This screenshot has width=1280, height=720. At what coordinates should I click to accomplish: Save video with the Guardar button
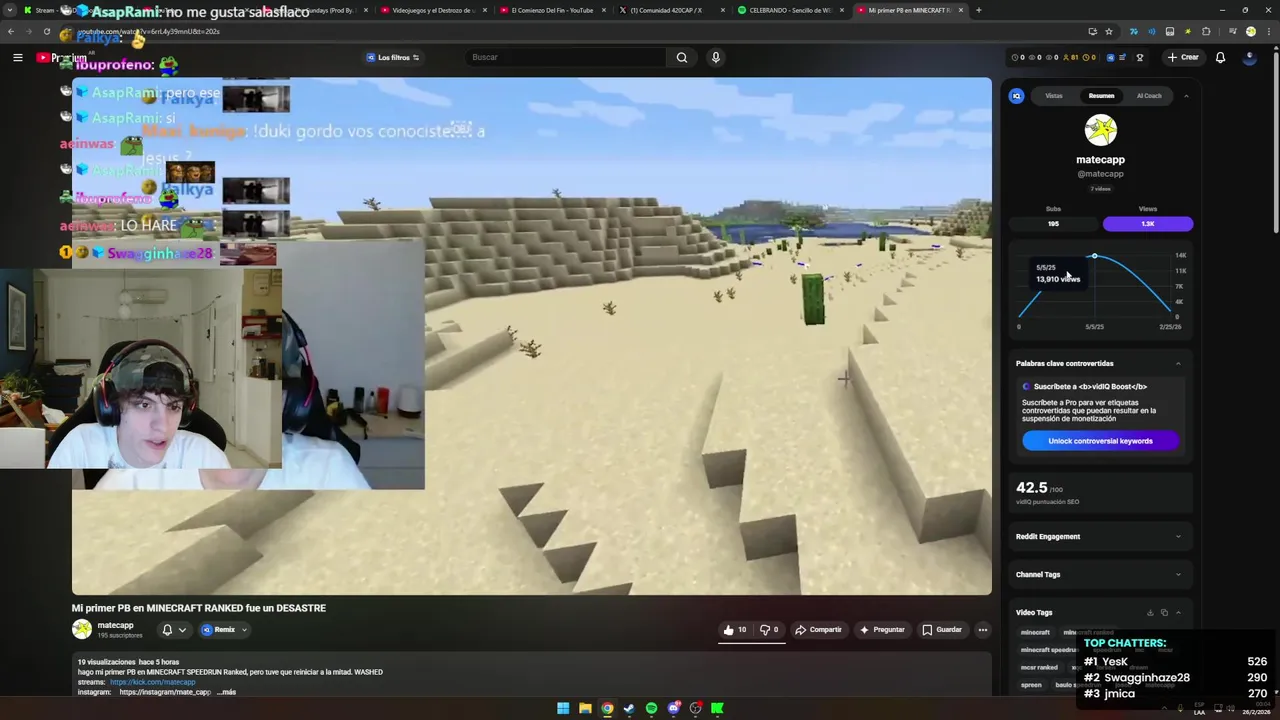click(x=942, y=630)
